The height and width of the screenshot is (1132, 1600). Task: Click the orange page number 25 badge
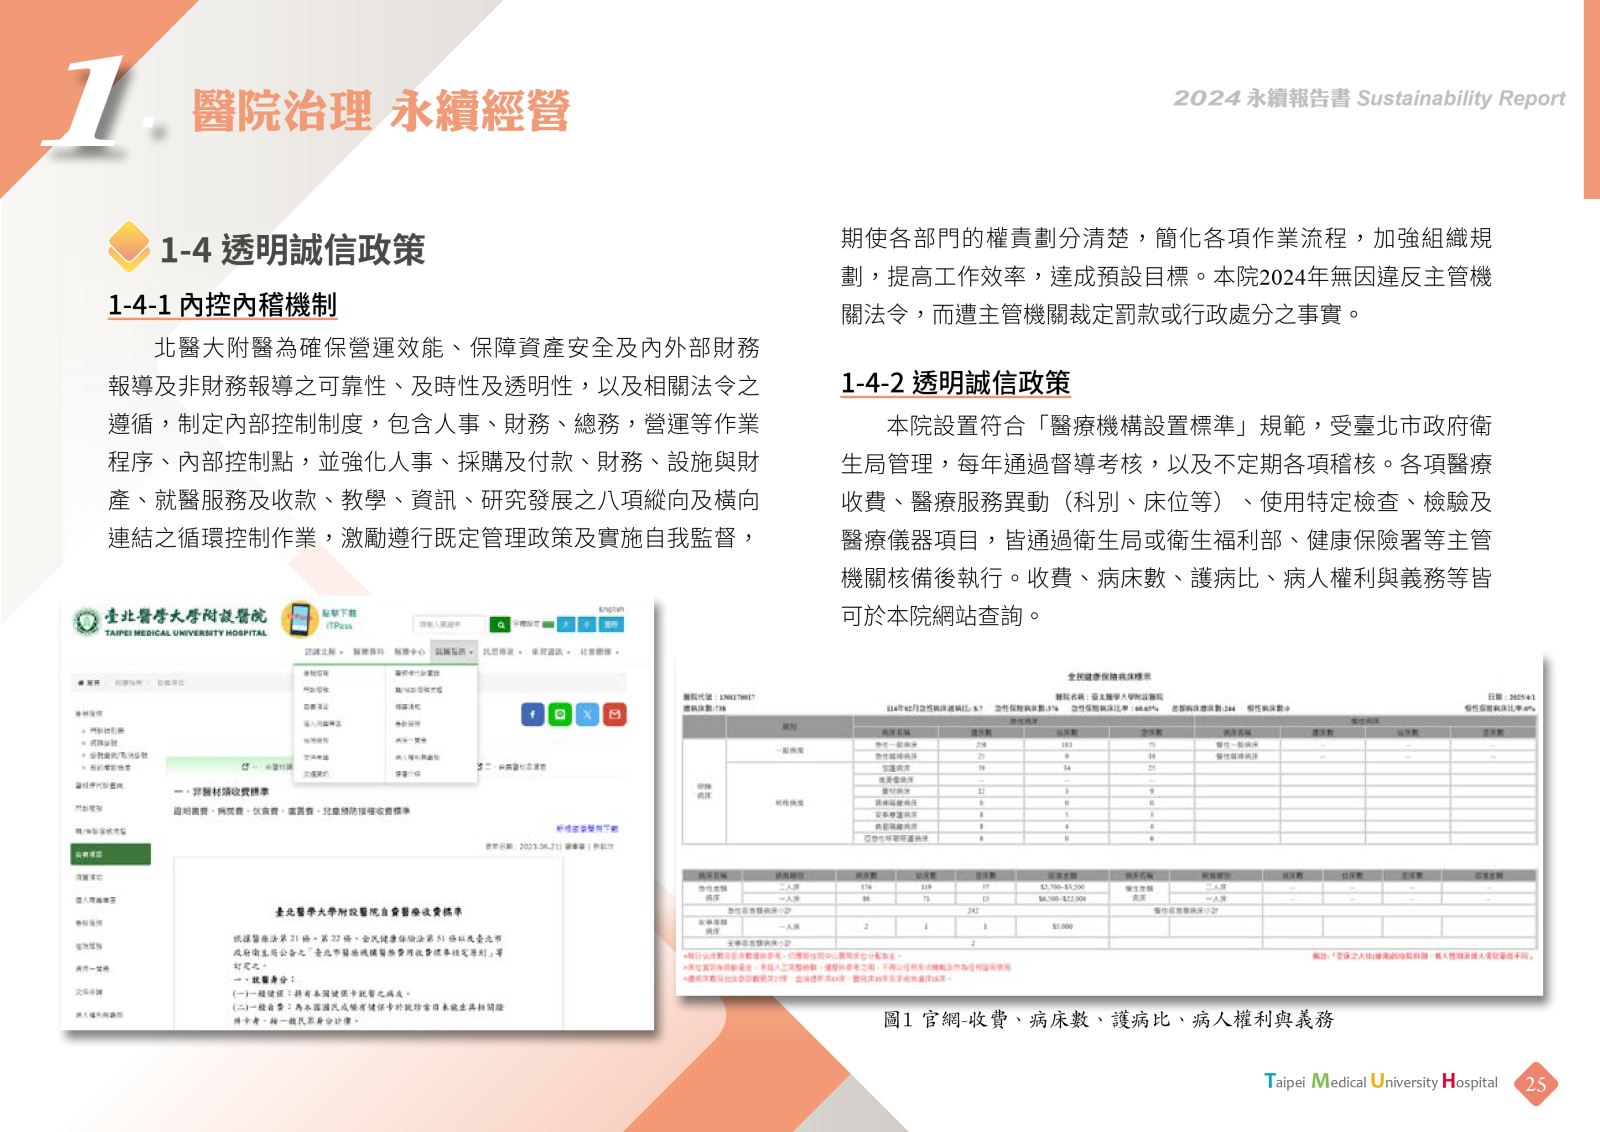coord(1536,1084)
